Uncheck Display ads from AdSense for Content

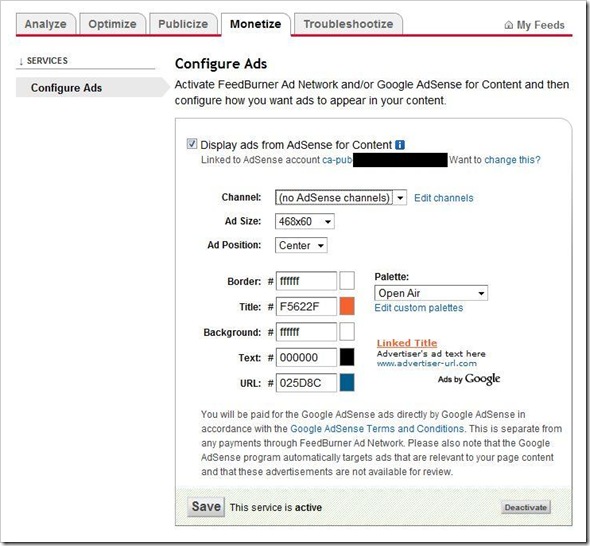pyautogui.click(x=192, y=144)
